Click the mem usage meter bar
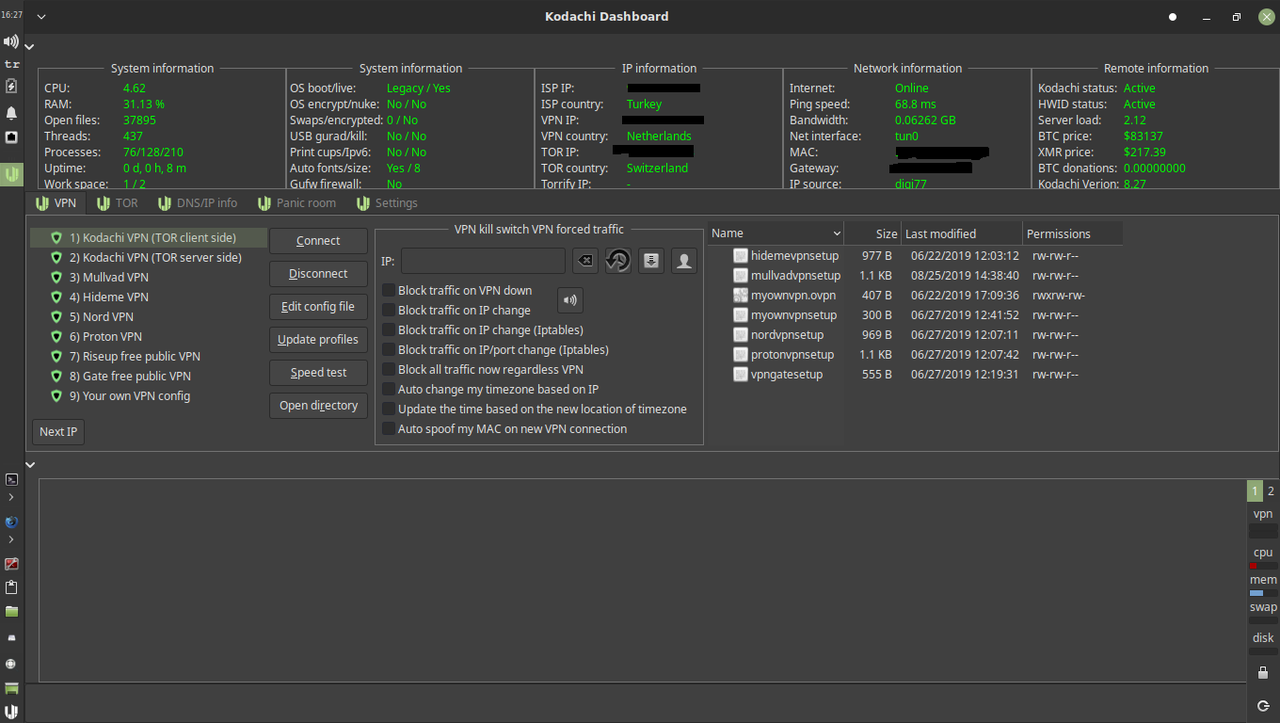The height and width of the screenshot is (723, 1280). coord(1263,593)
